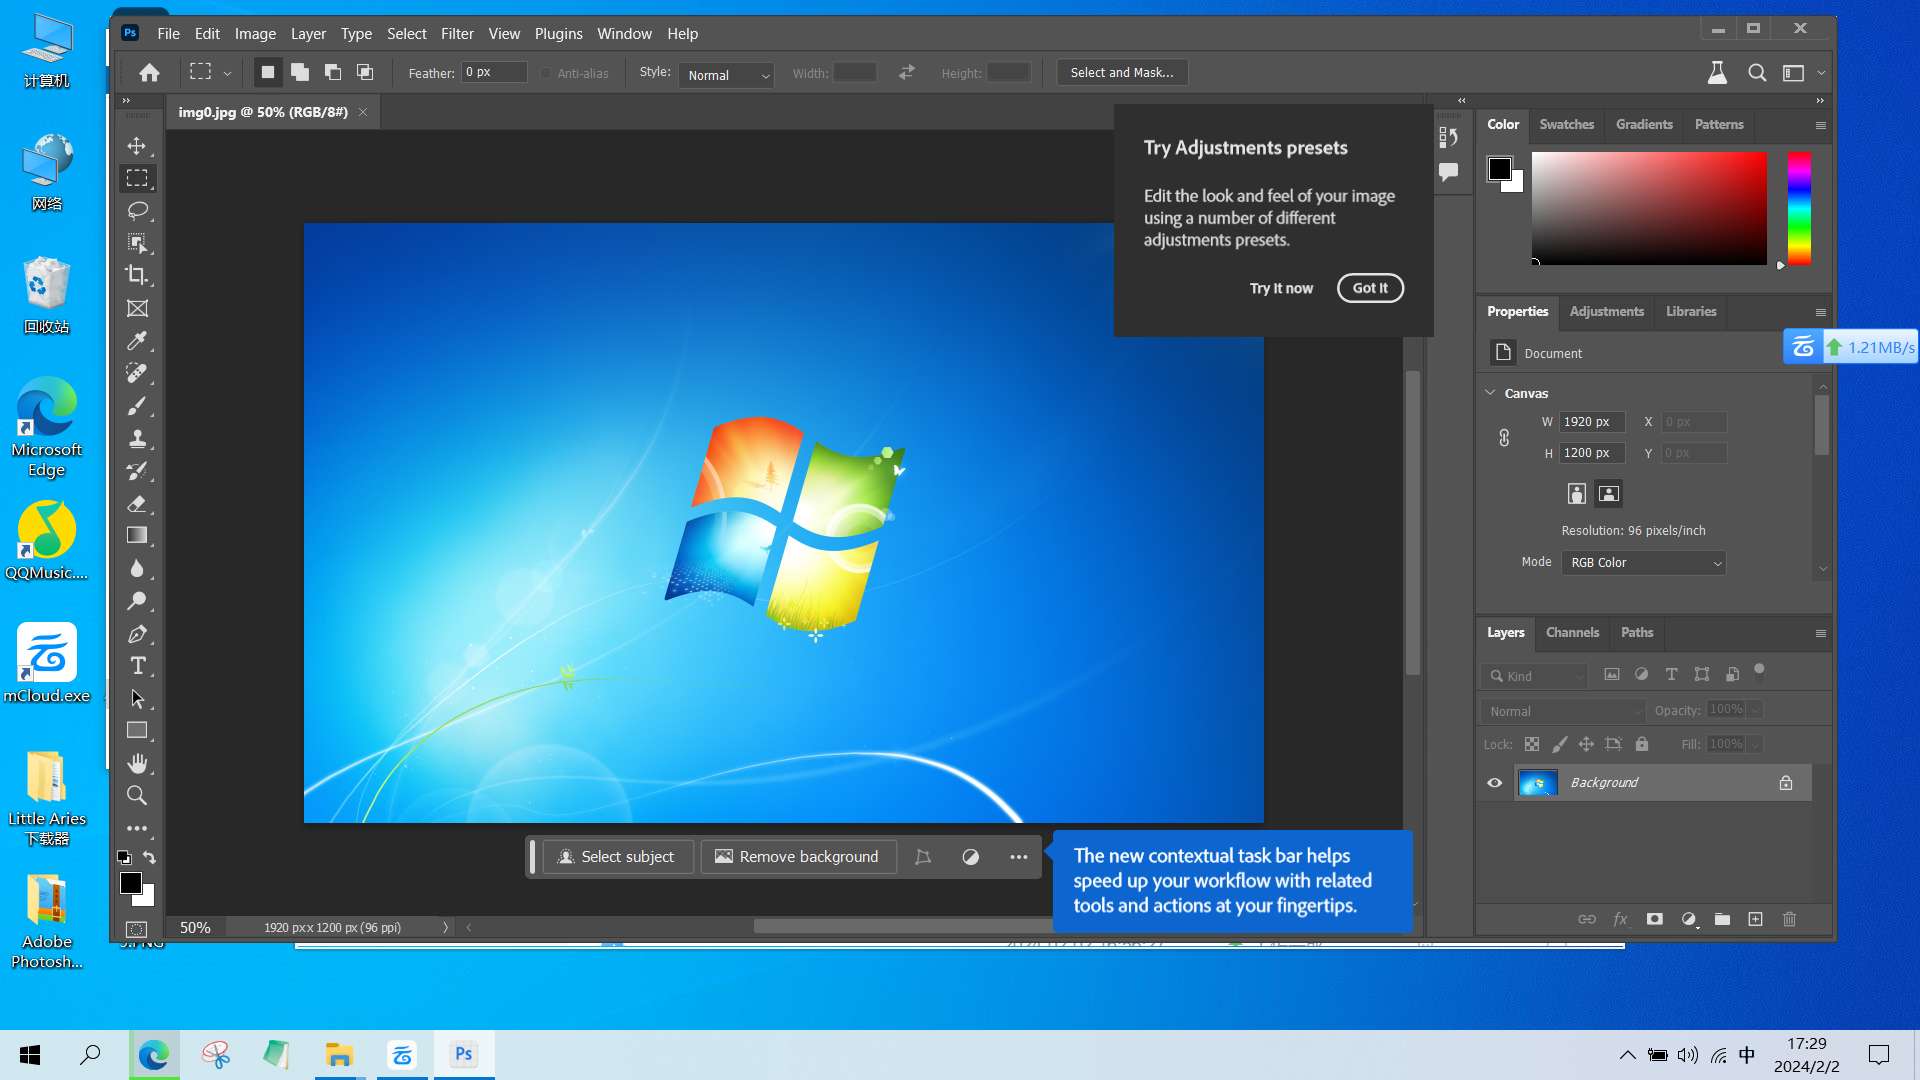Click Select subject button
Image resolution: width=1920 pixels, height=1080 pixels.
click(x=617, y=857)
